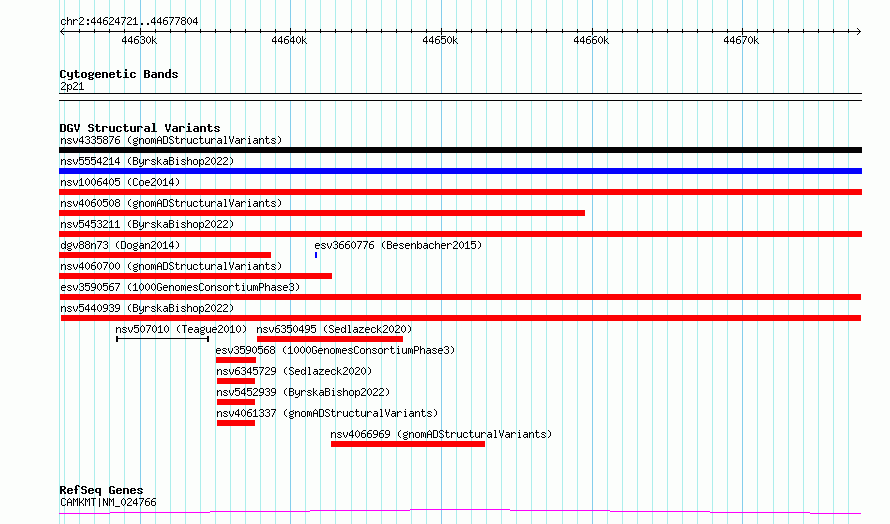Open the nsv4066969 gnomAD label
This screenshot has height=524, width=890.
(x=441, y=434)
